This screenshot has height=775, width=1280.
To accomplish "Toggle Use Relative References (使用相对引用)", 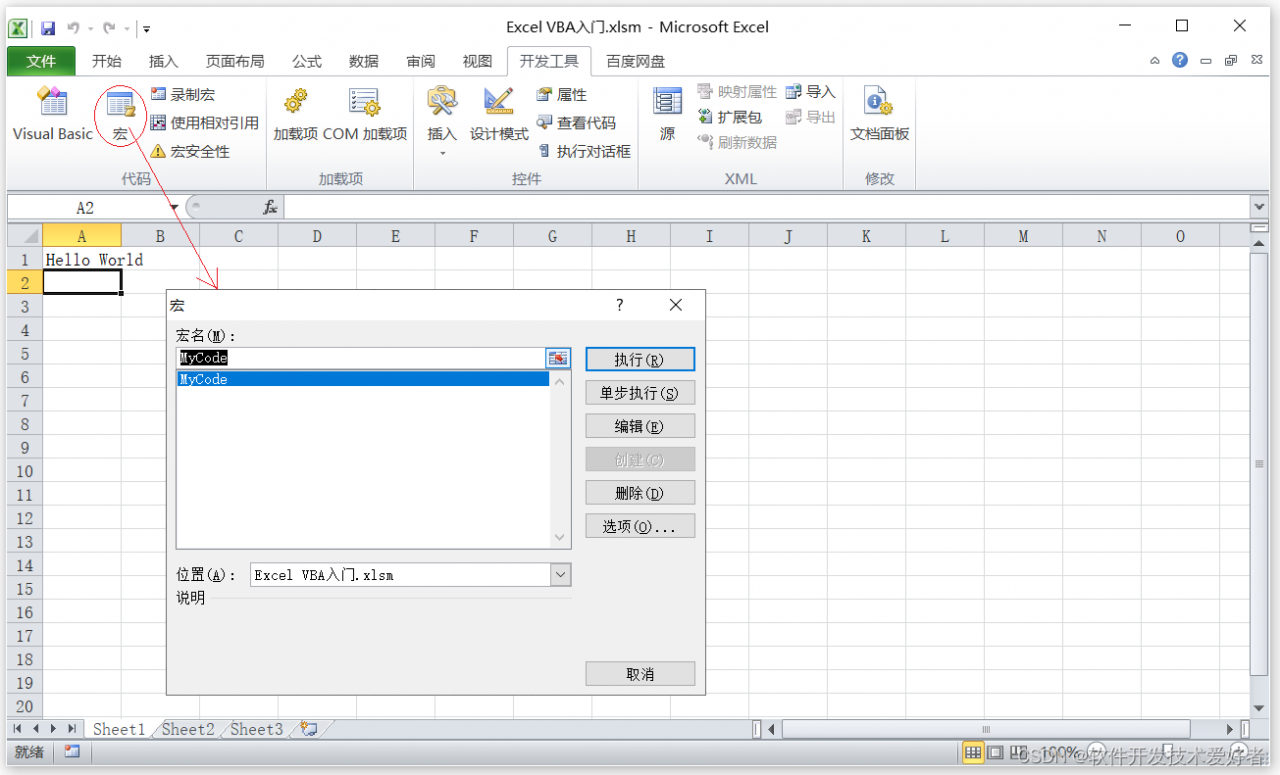I will click(204, 123).
